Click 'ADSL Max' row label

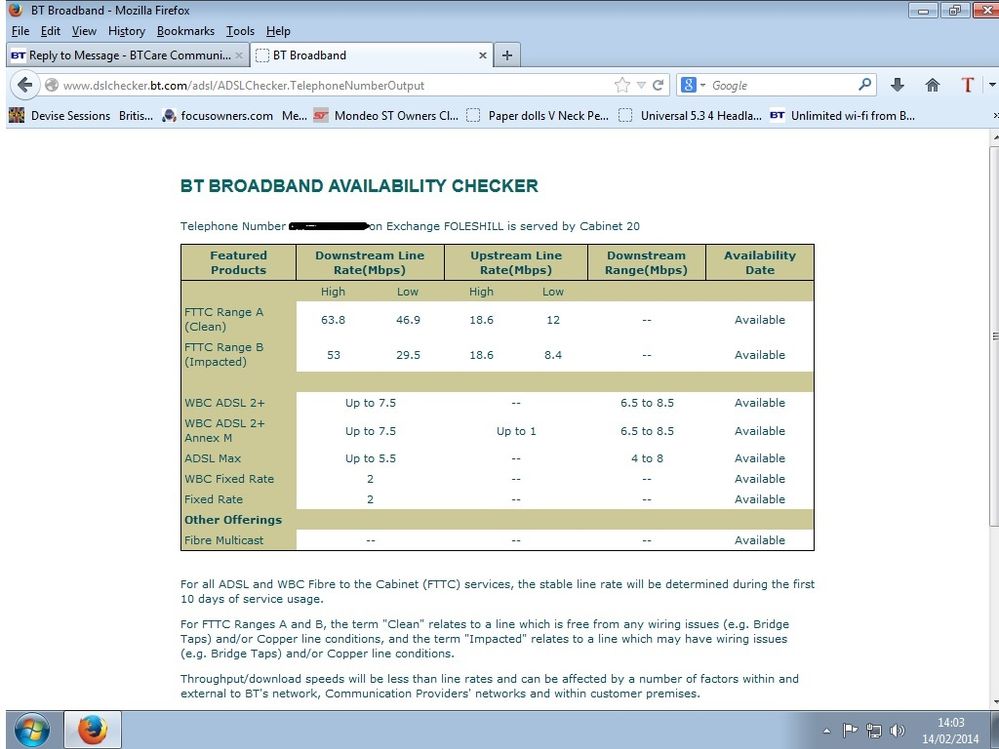coord(213,458)
